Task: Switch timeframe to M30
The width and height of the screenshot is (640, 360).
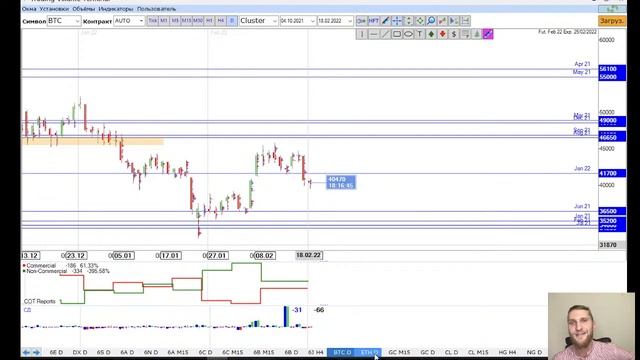Action: click(x=198, y=21)
